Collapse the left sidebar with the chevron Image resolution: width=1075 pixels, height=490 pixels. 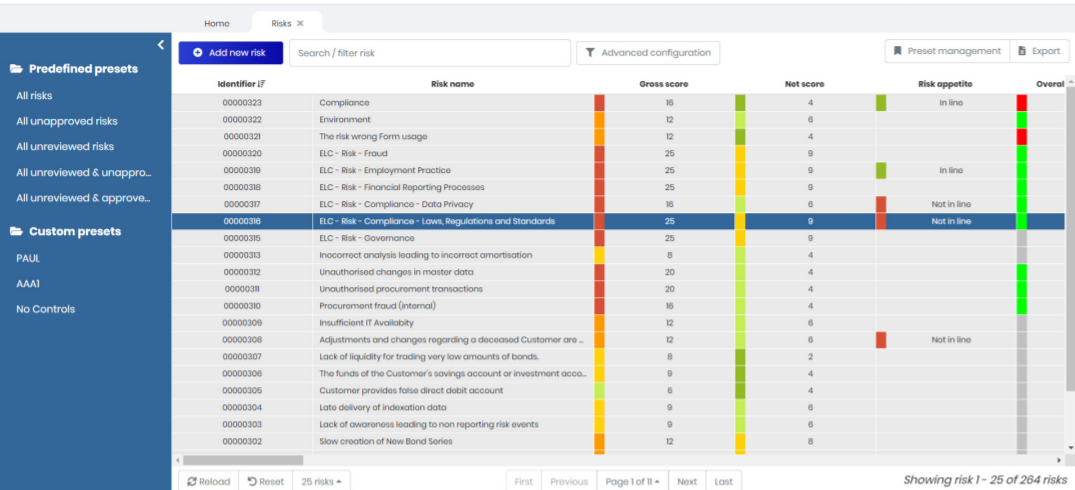161,45
